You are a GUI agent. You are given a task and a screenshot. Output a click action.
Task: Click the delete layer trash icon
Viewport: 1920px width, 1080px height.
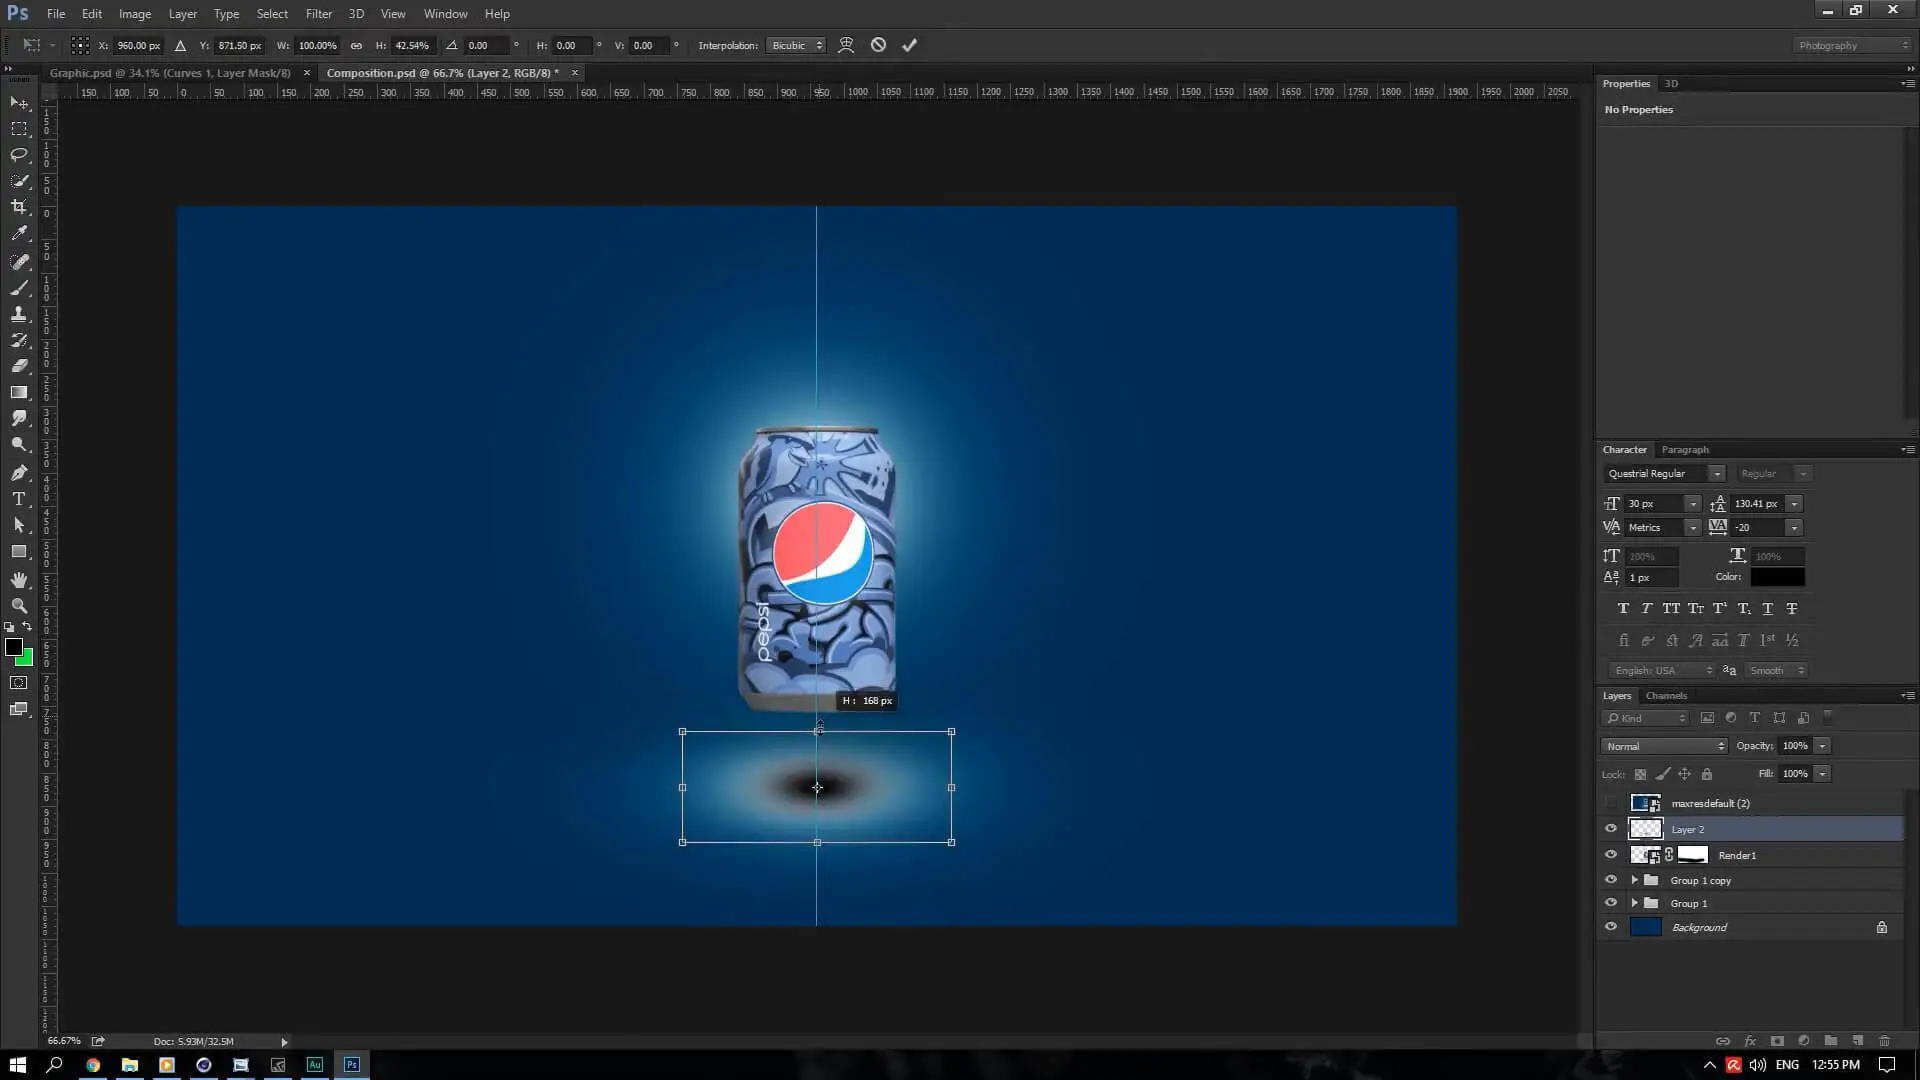(x=1885, y=1041)
